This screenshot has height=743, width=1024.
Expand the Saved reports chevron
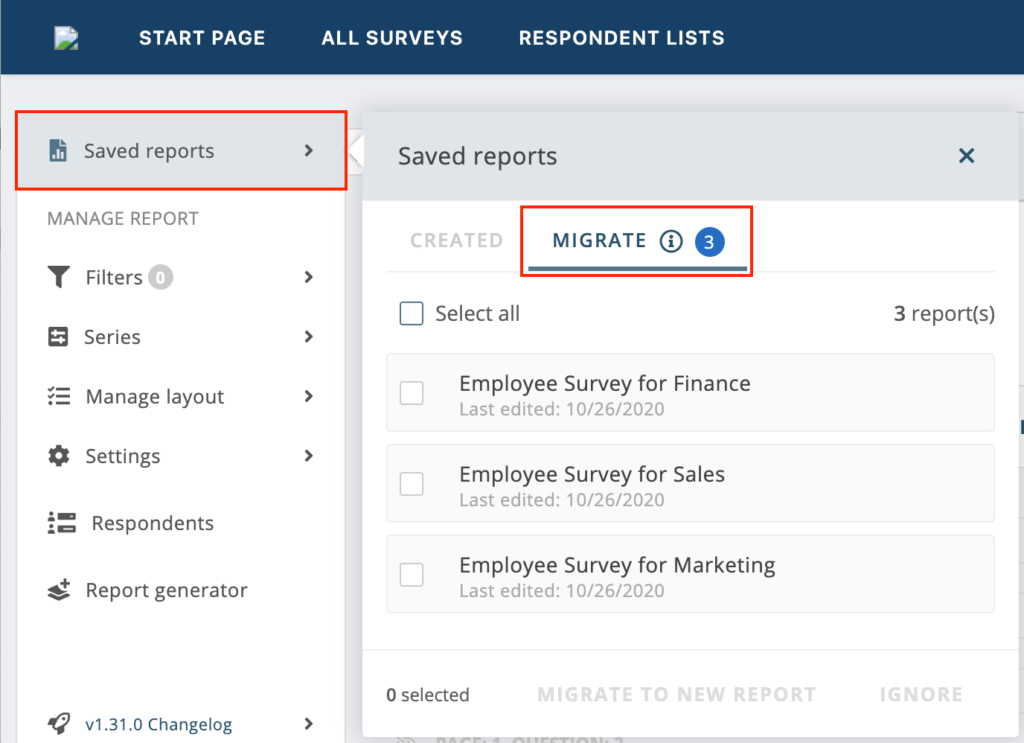[309, 151]
